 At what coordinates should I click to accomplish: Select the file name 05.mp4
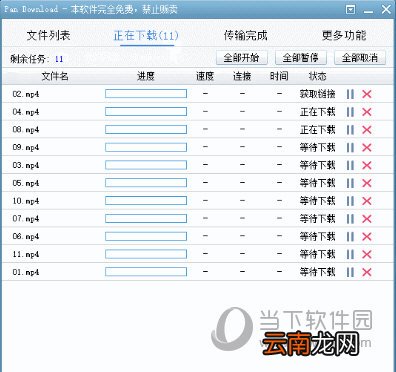(26, 183)
